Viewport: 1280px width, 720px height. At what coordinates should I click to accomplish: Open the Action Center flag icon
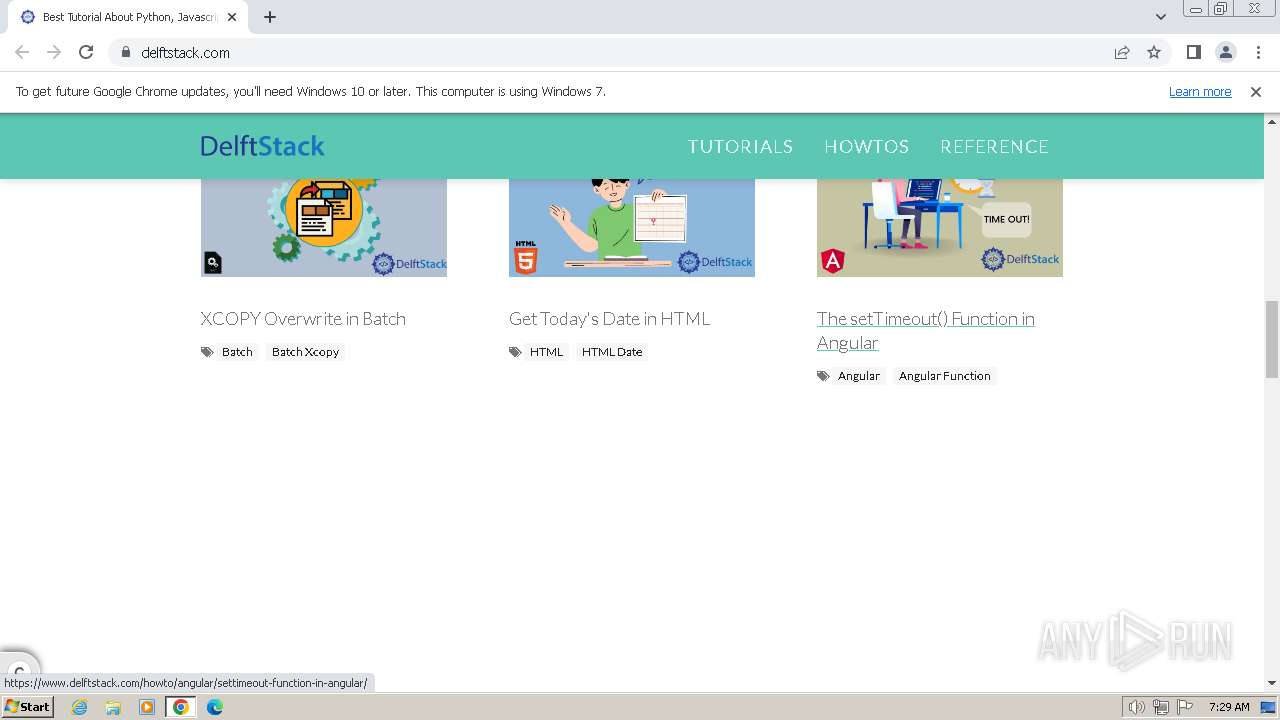1185,707
